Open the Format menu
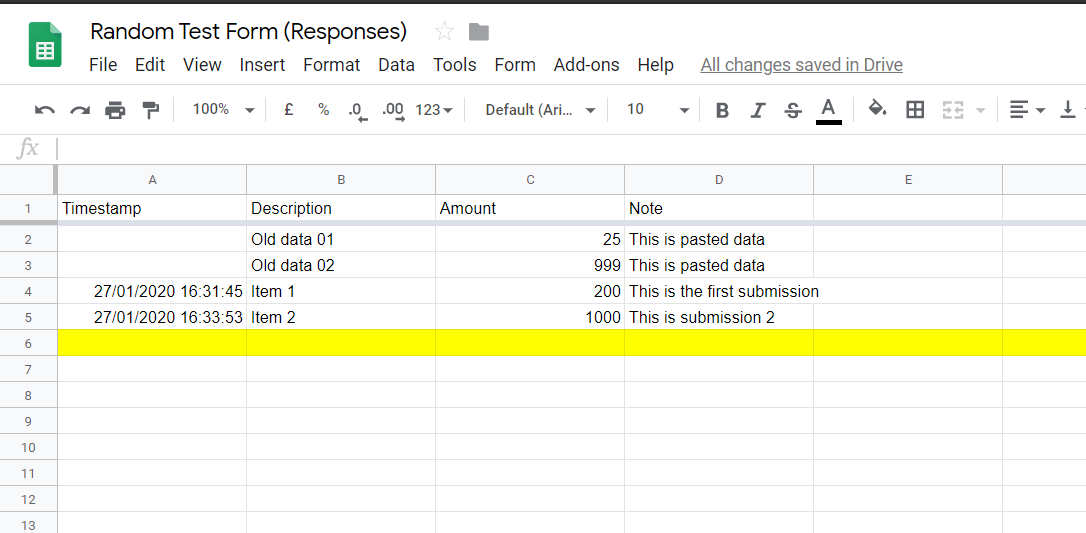The width and height of the screenshot is (1086, 533). coord(331,65)
